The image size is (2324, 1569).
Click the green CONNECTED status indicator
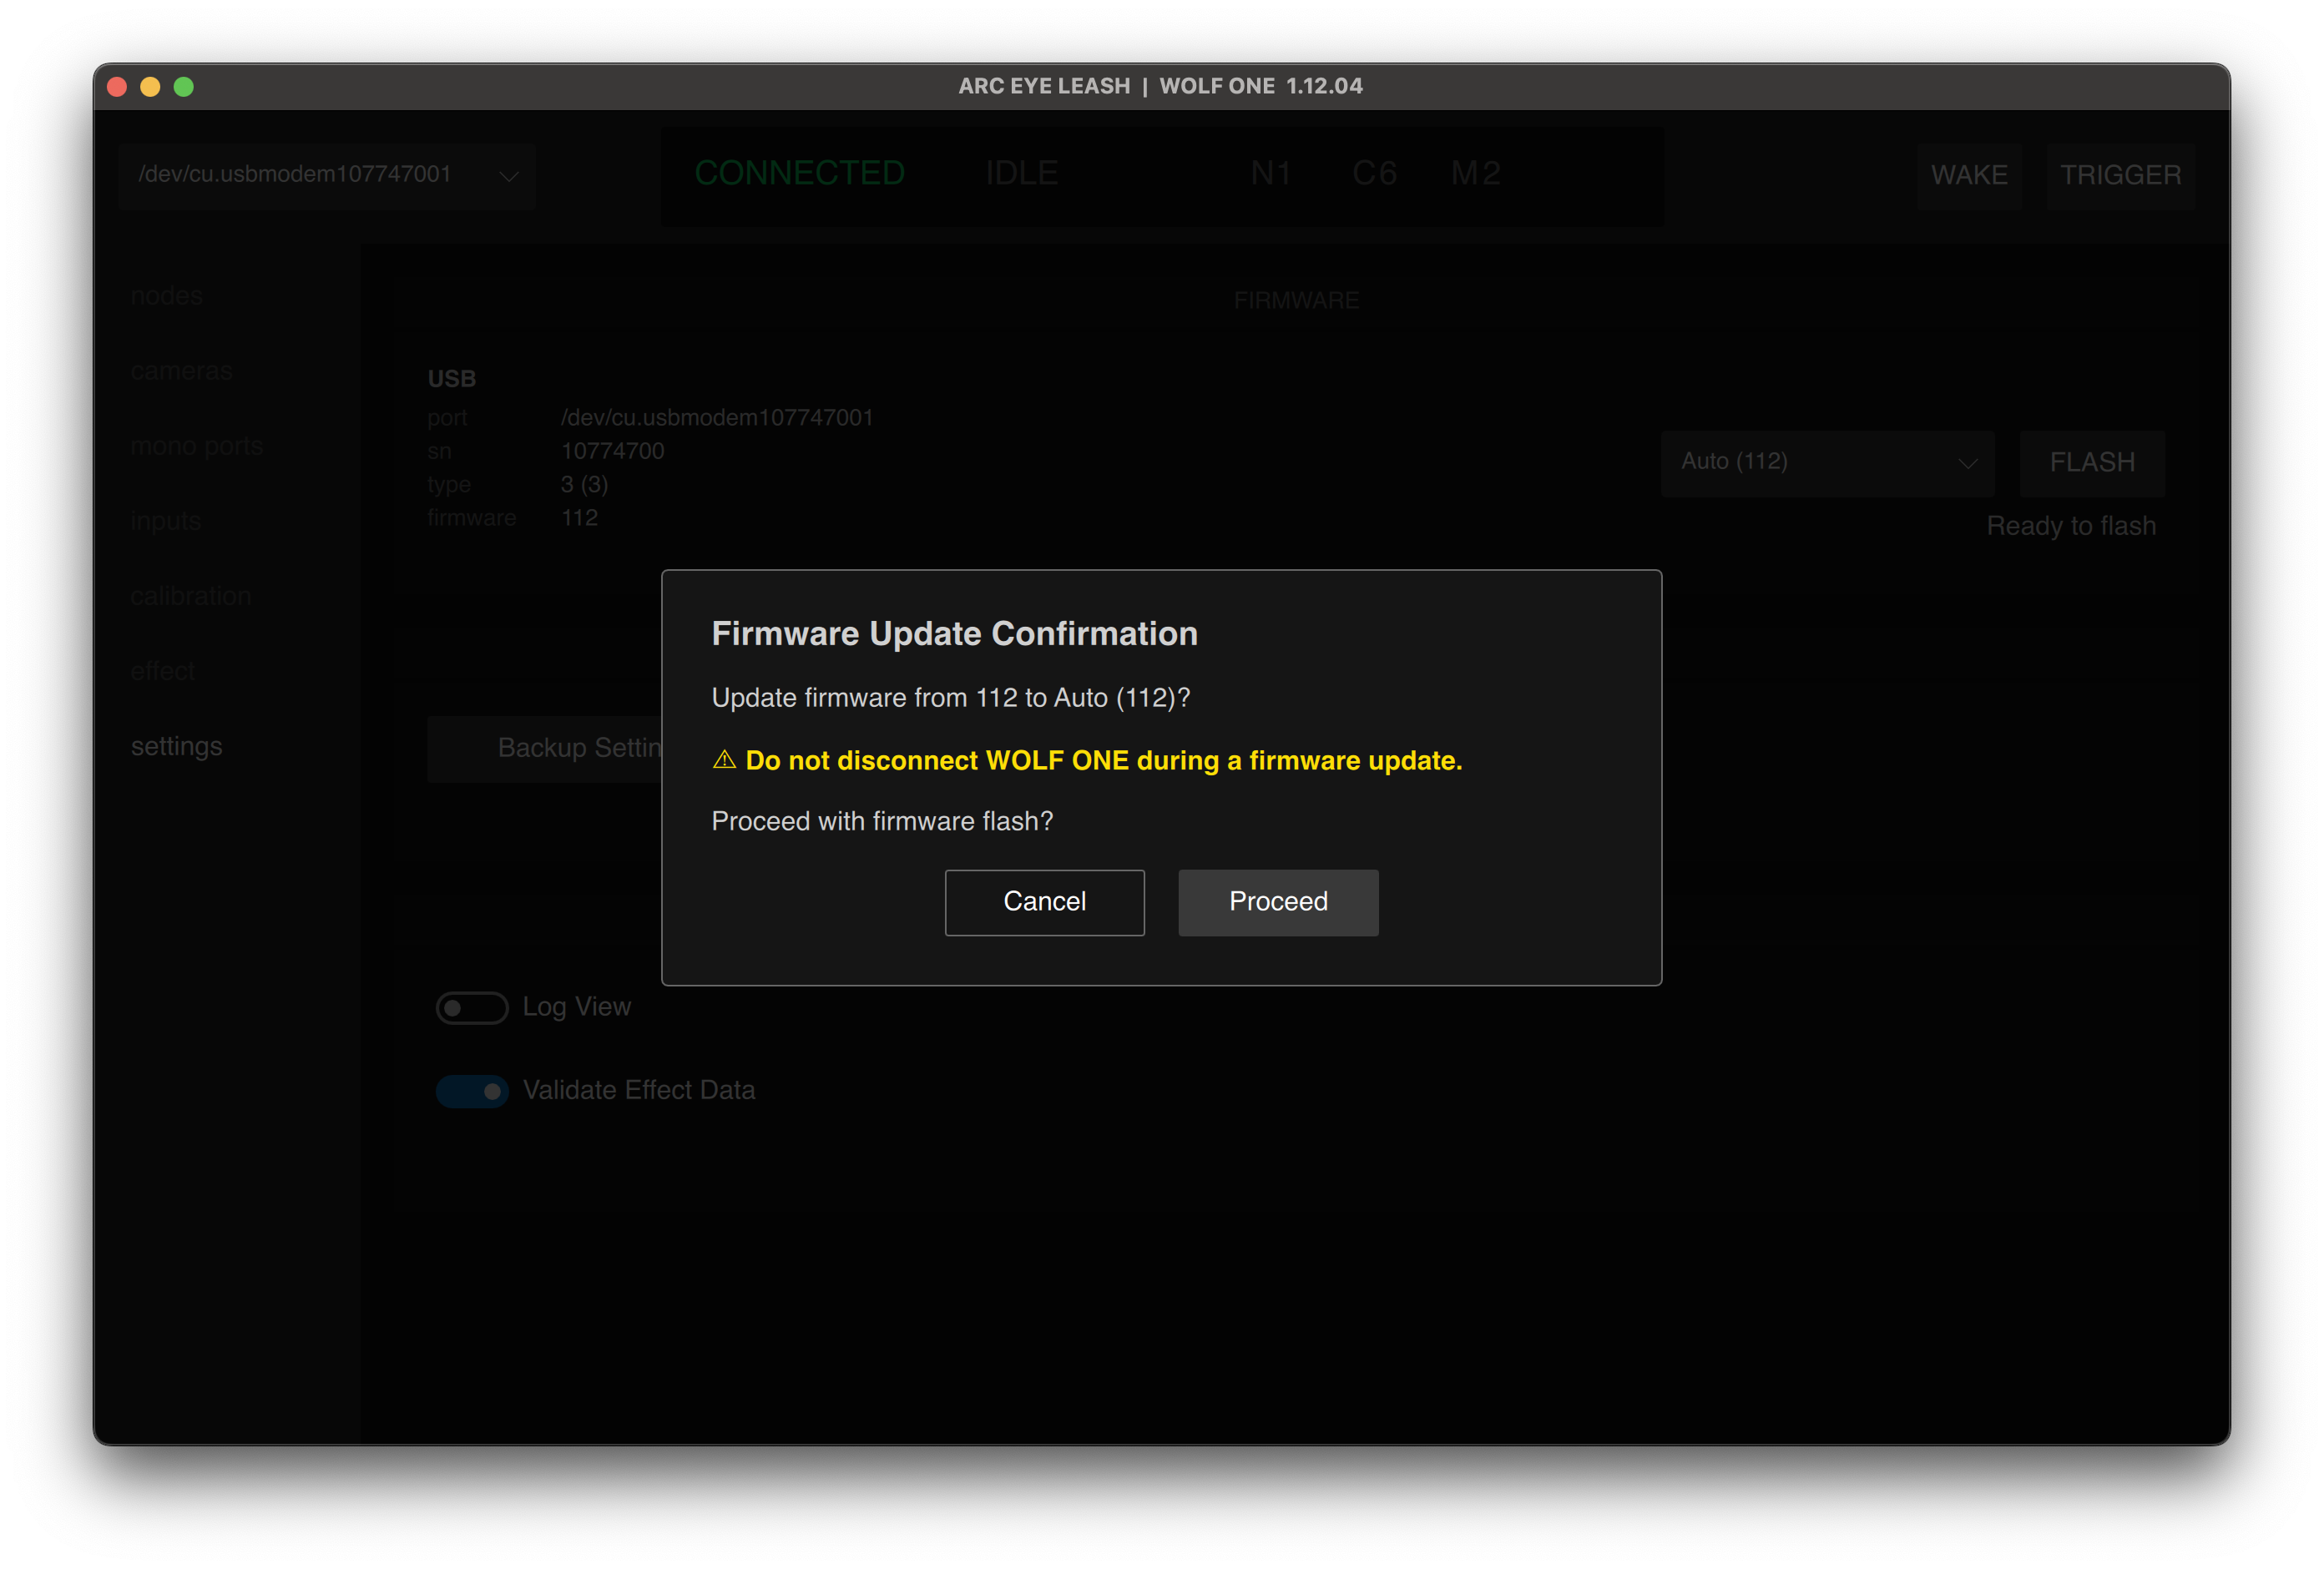[x=799, y=172]
